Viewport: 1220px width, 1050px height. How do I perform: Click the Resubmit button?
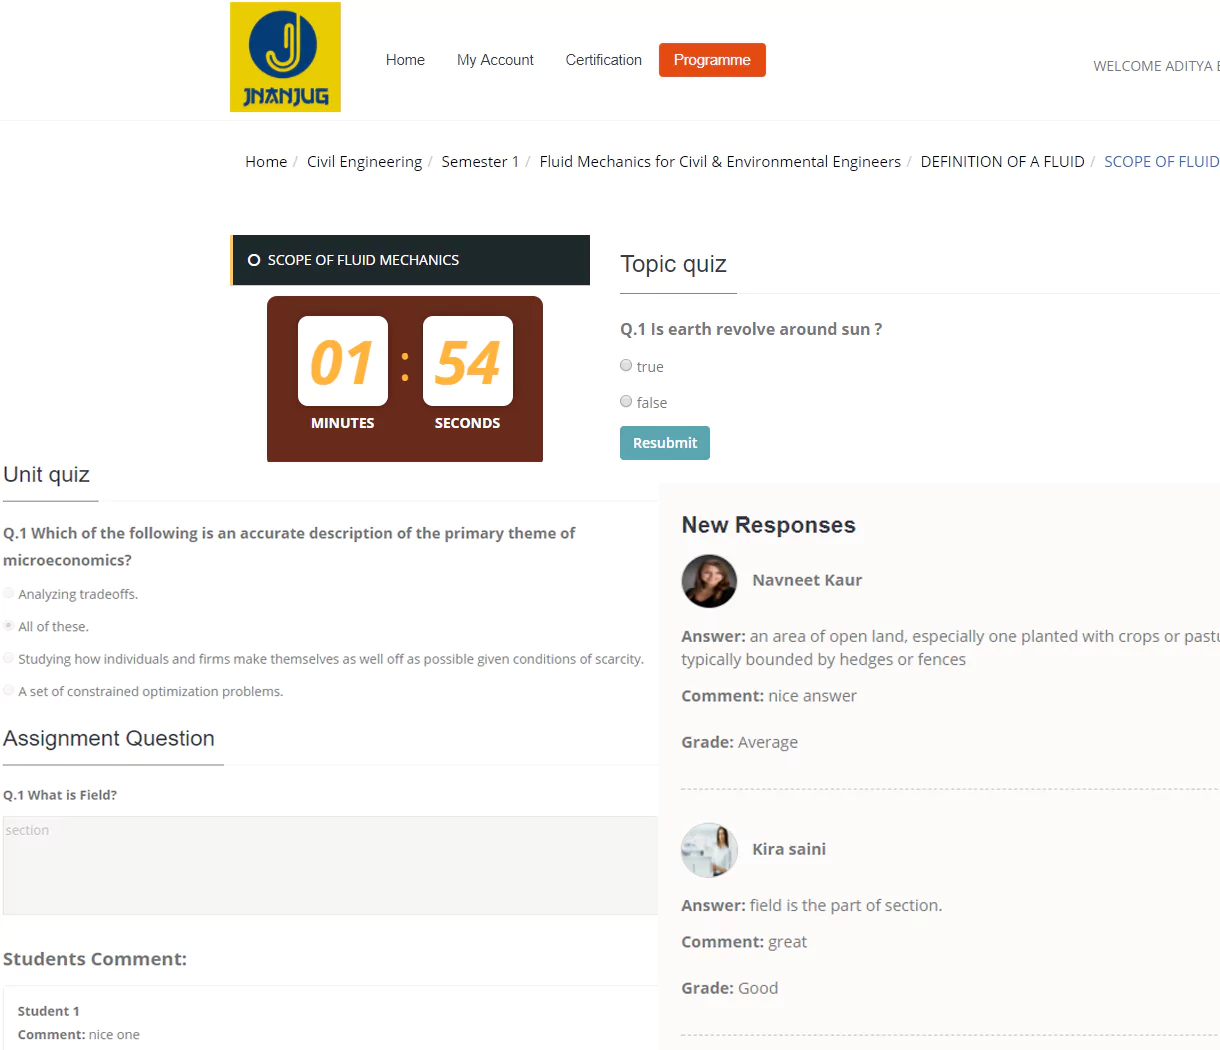665,443
